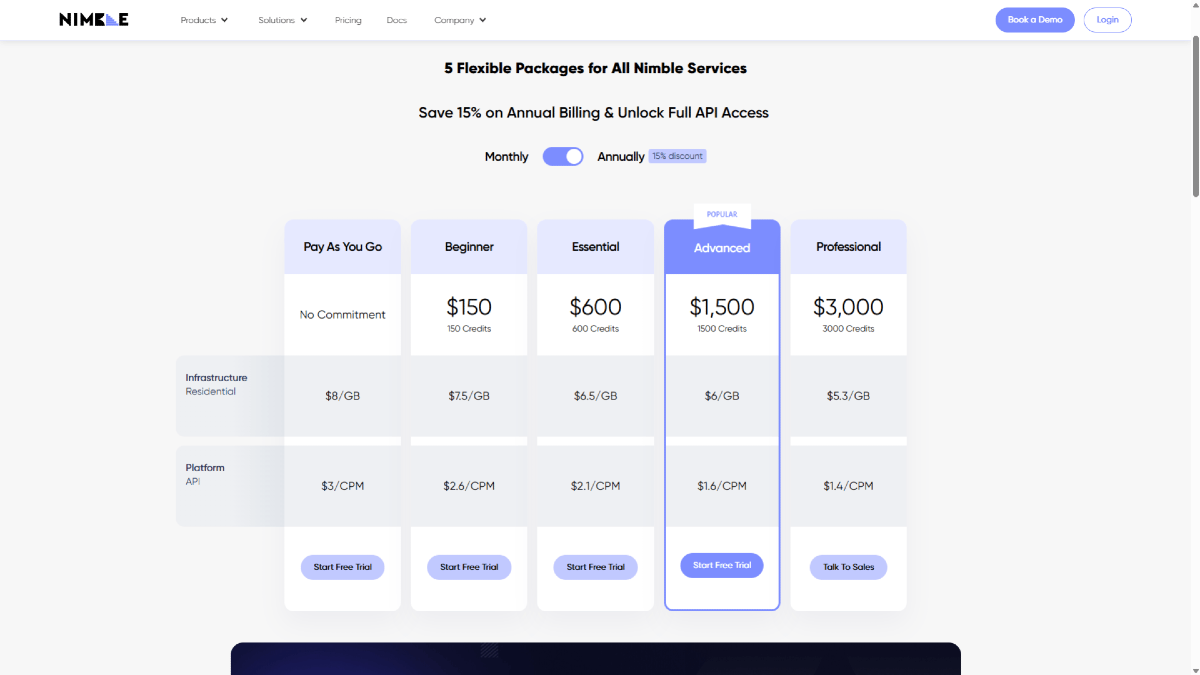The height and width of the screenshot is (675, 1200).
Task: Click the $1.6/CPM API rate
Action: click(722, 486)
